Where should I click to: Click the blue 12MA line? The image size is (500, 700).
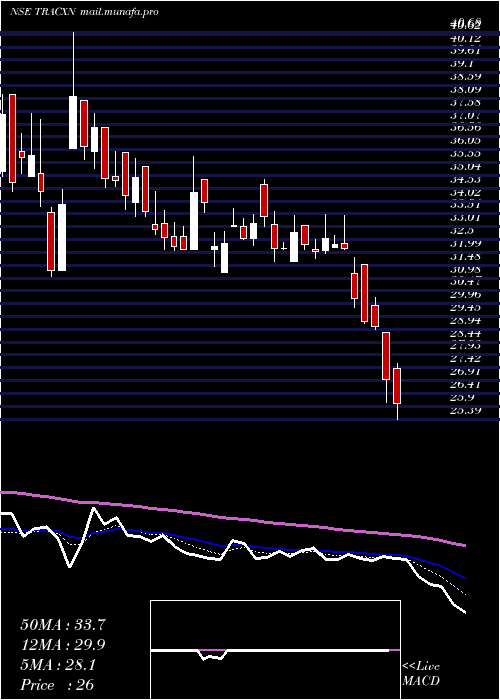tap(232, 546)
